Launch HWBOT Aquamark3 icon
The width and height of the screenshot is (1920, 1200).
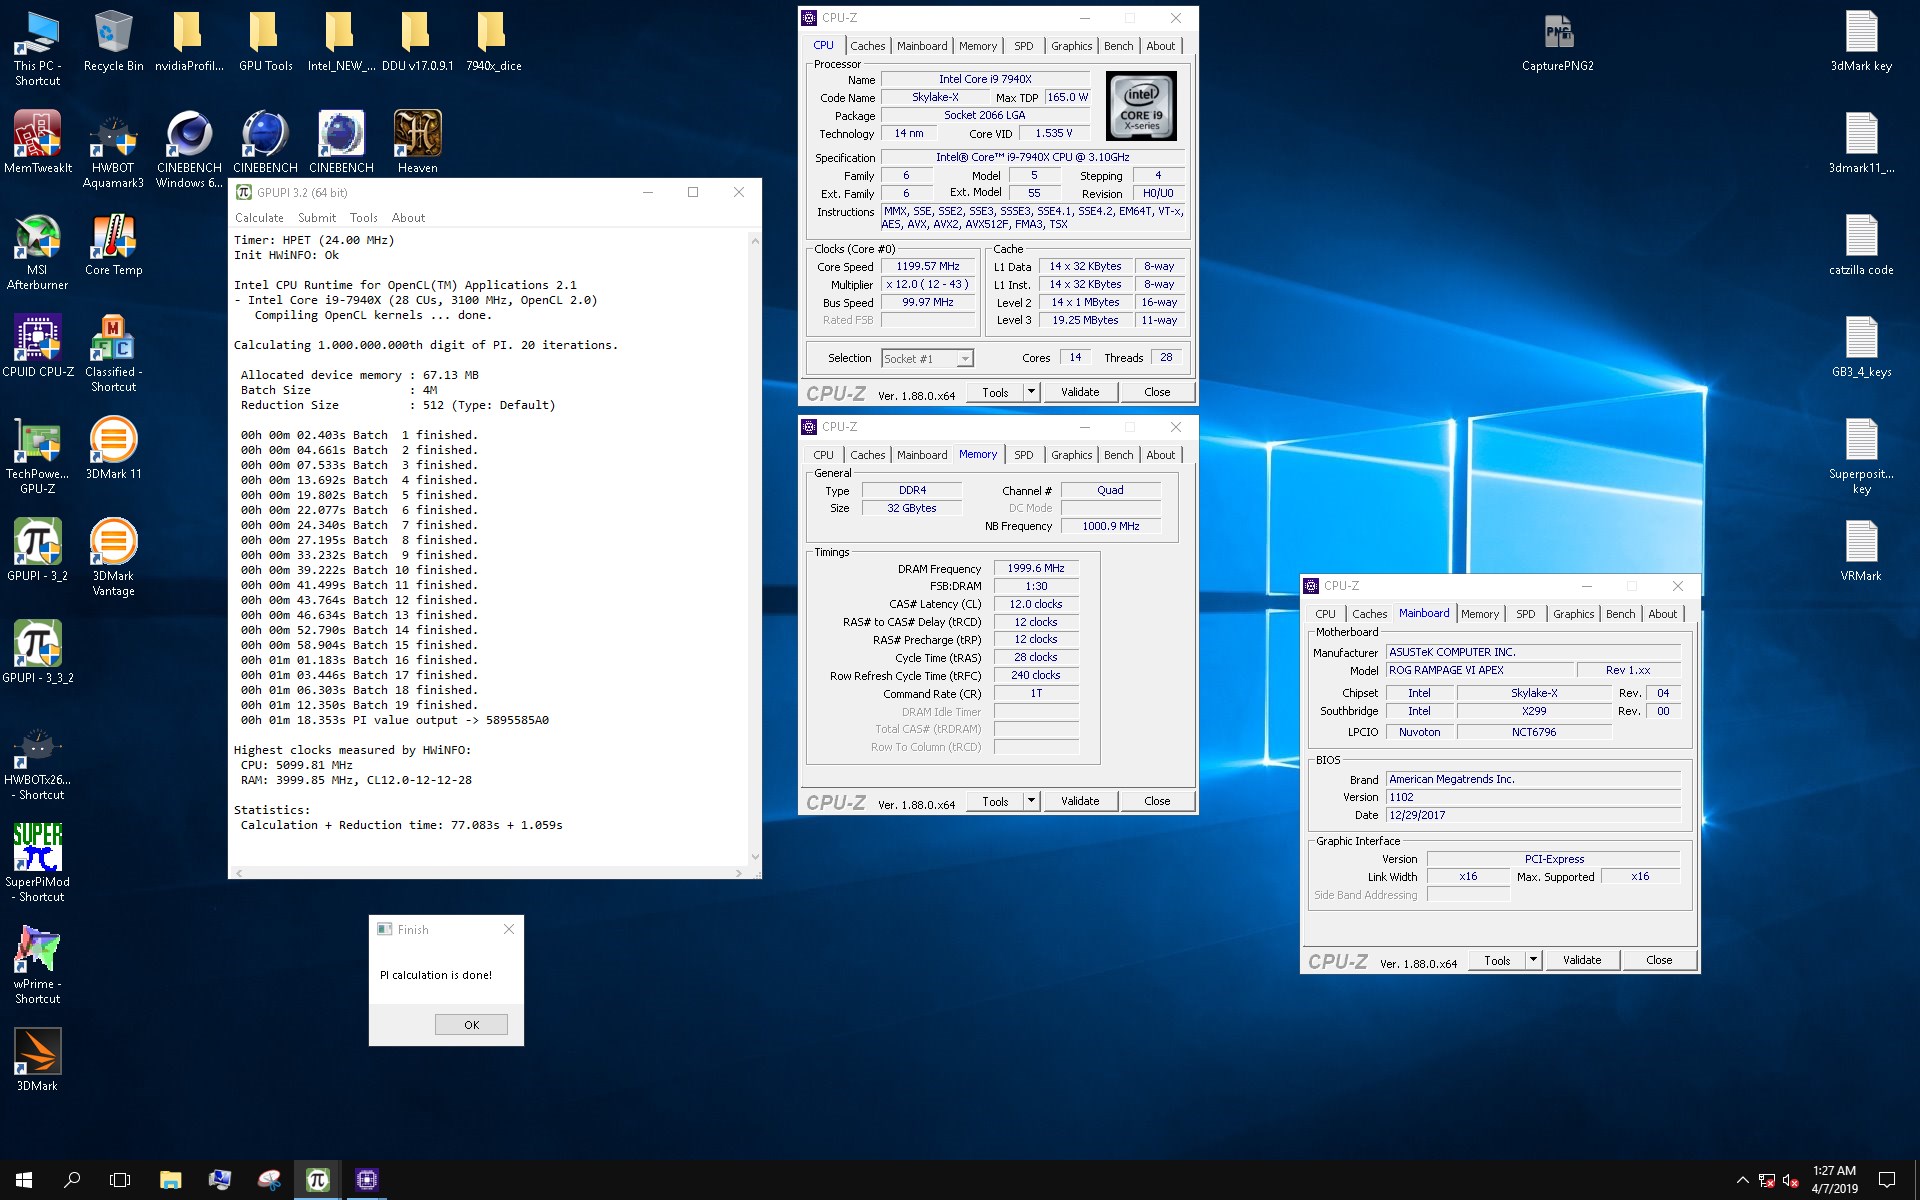(113, 150)
